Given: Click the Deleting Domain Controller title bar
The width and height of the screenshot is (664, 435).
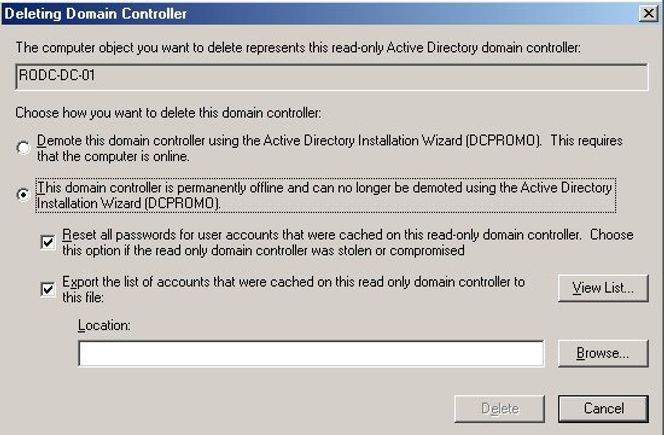Looking at the screenshot, I should 320,14.
